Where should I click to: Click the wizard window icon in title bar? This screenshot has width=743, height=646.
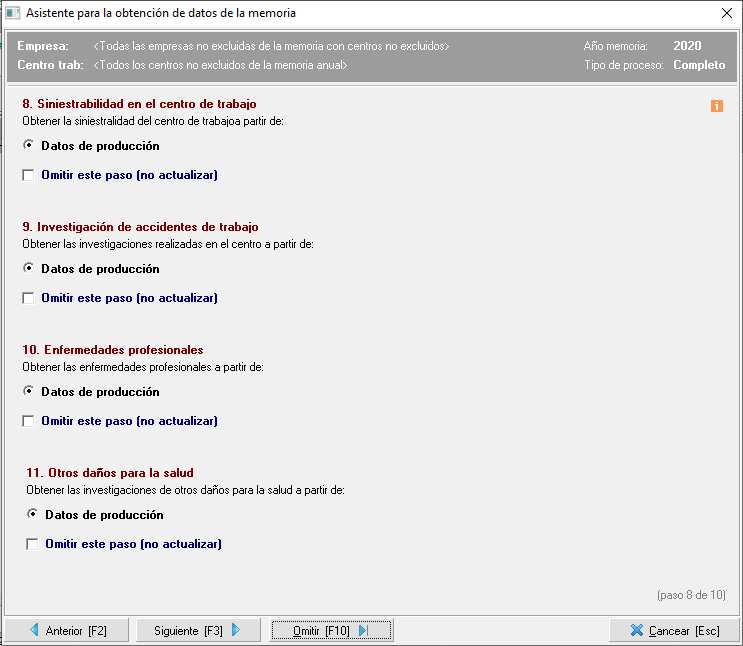[x=13, y=14]
